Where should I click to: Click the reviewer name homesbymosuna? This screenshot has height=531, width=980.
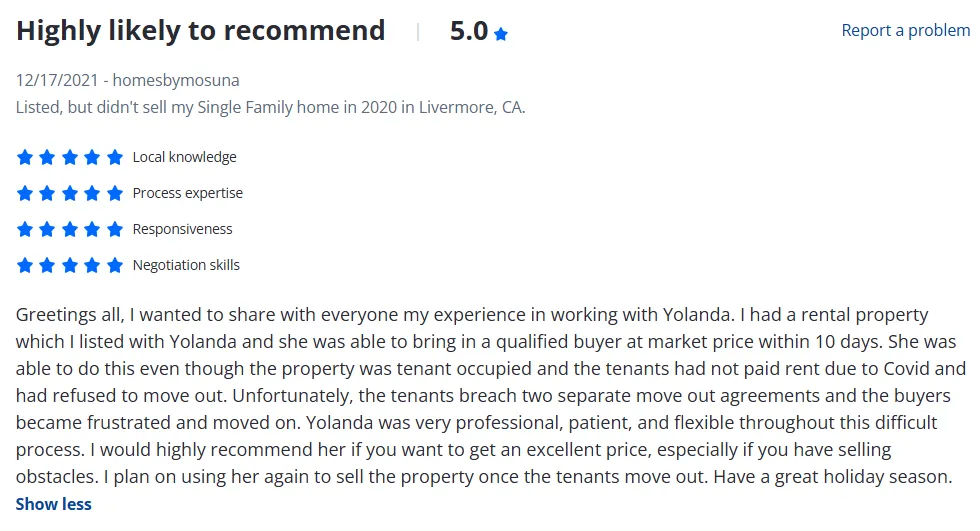pyautogui.click(x=176, y=80)
